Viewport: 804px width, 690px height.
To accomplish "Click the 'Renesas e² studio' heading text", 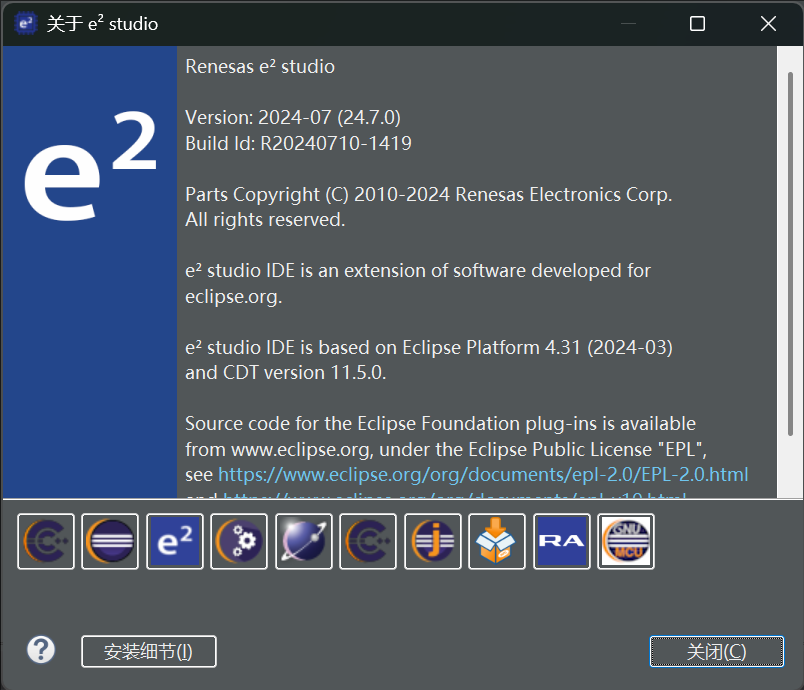I will [260, 67].
